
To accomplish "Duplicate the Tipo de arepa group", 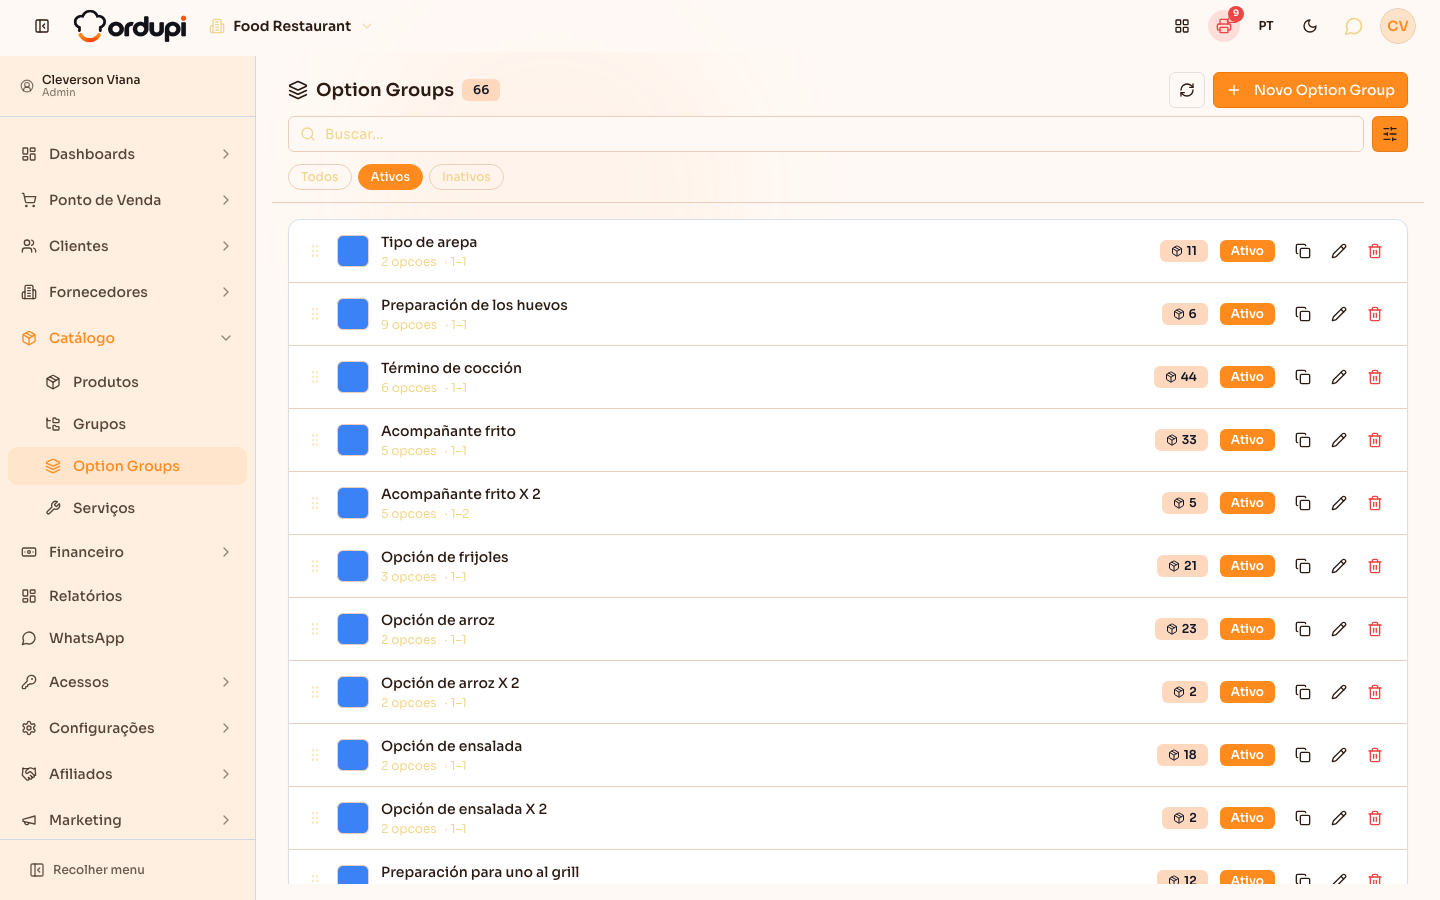I will point(1303,251).
